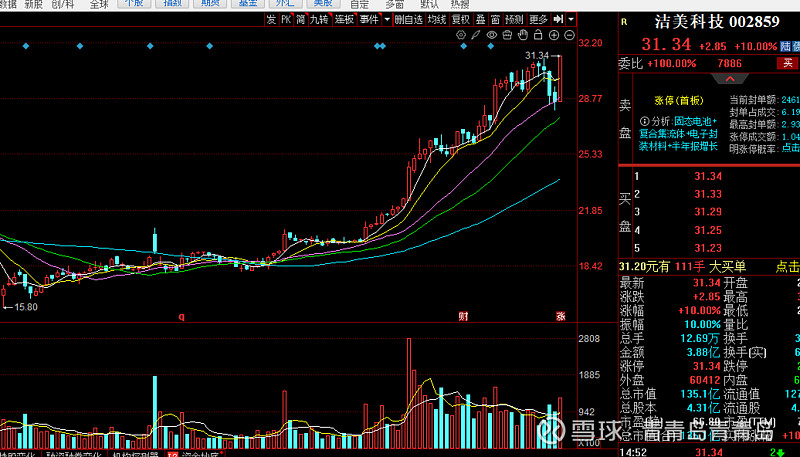Click the 发 toolbar button
This screenshot has width=800, height=457.
point(271,19)
